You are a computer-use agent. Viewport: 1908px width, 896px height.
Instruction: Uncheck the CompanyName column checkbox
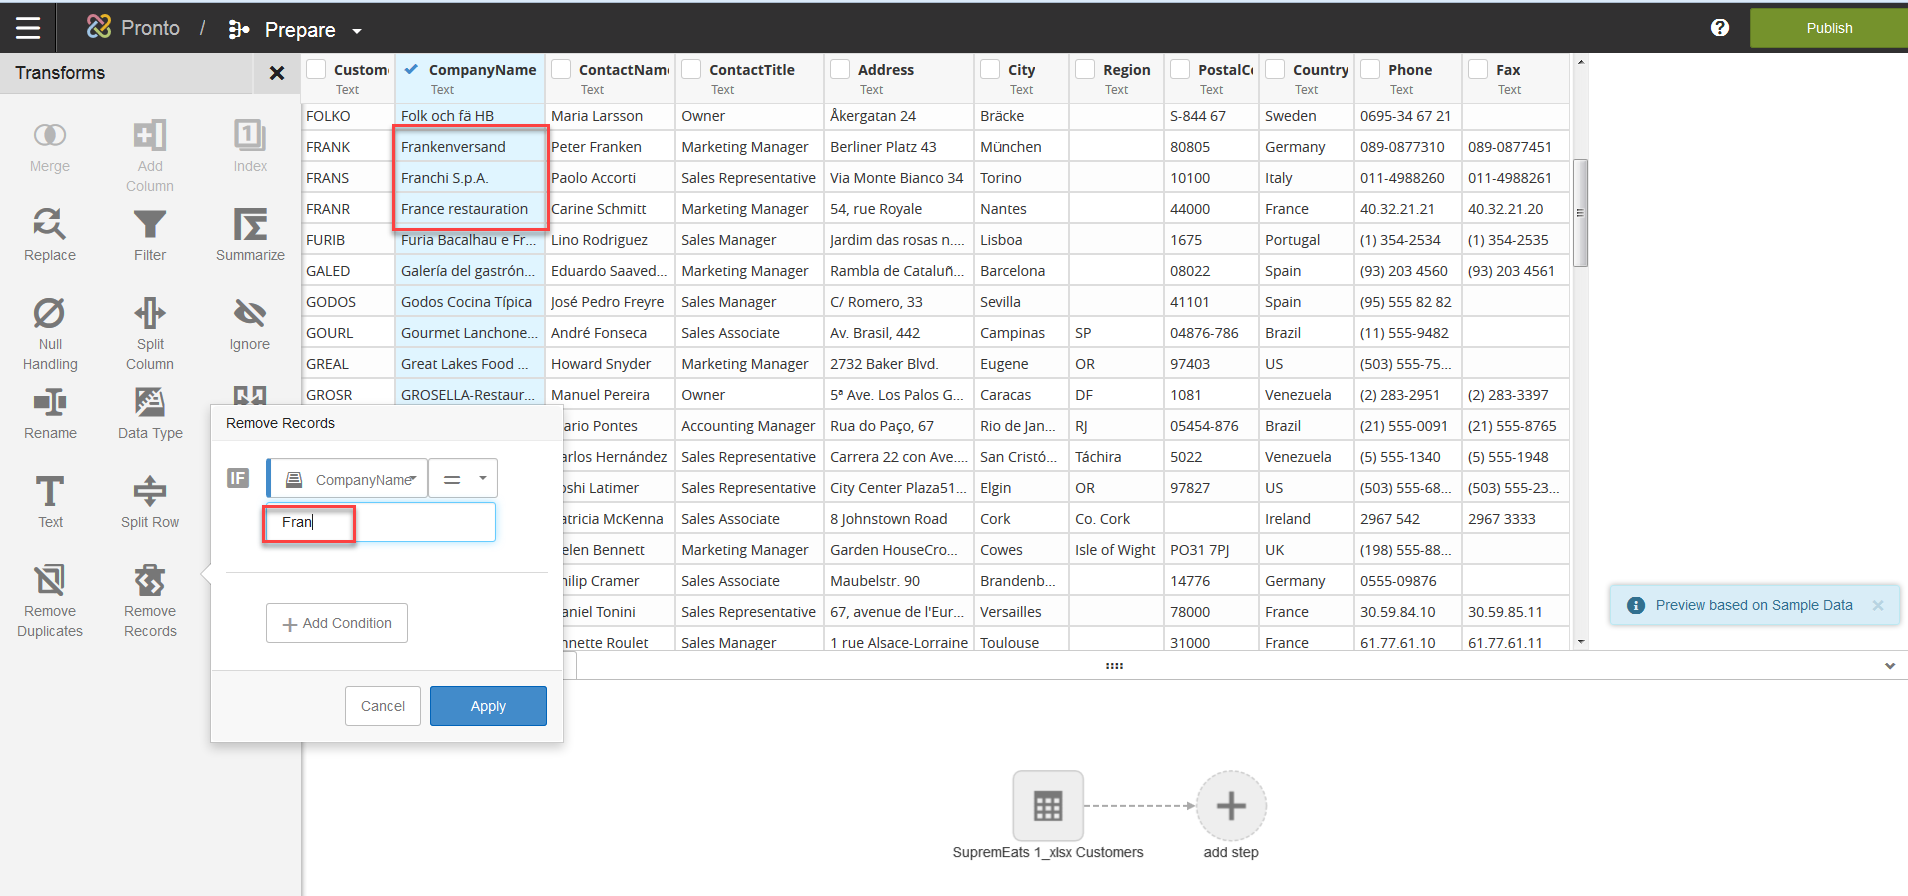[412, 69]
